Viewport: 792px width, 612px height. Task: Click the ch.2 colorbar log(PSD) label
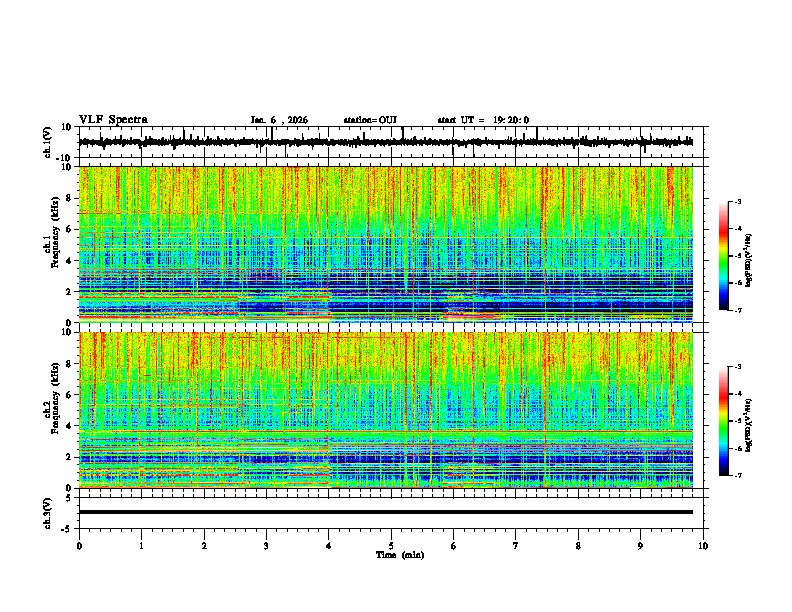tap(748, 425)
